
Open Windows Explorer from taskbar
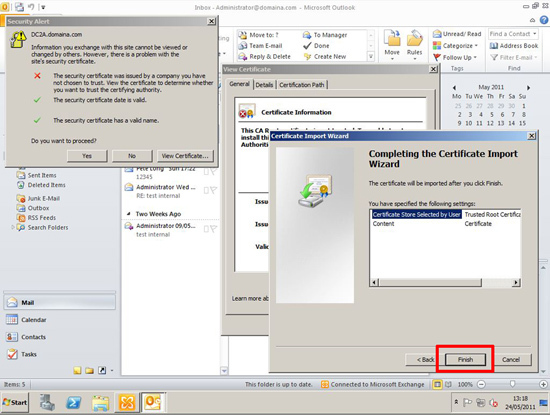pos(100,403)
